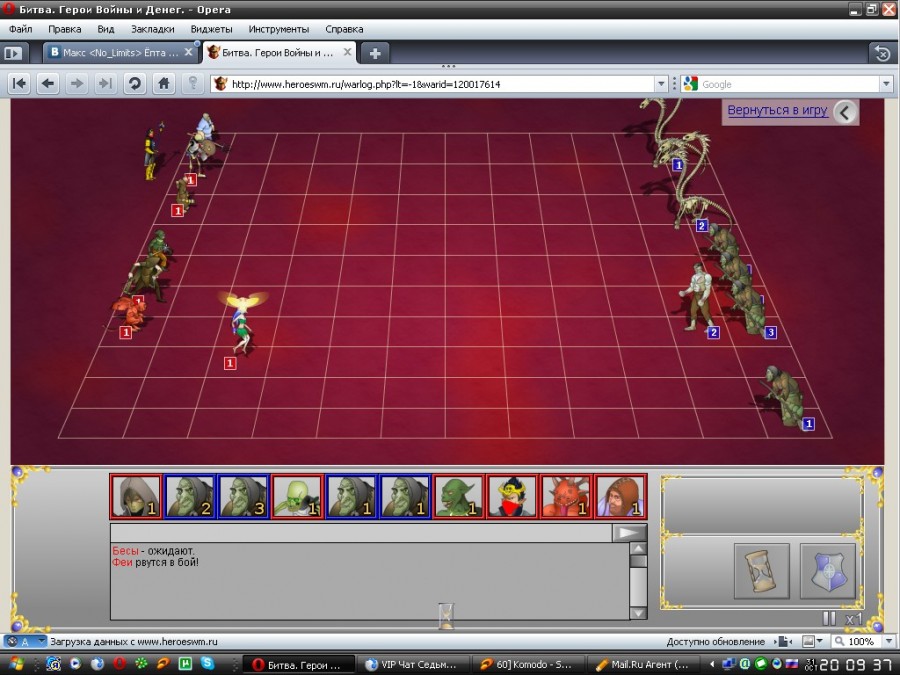Click the heroeswm.ru address bar

tap(433, 84)
